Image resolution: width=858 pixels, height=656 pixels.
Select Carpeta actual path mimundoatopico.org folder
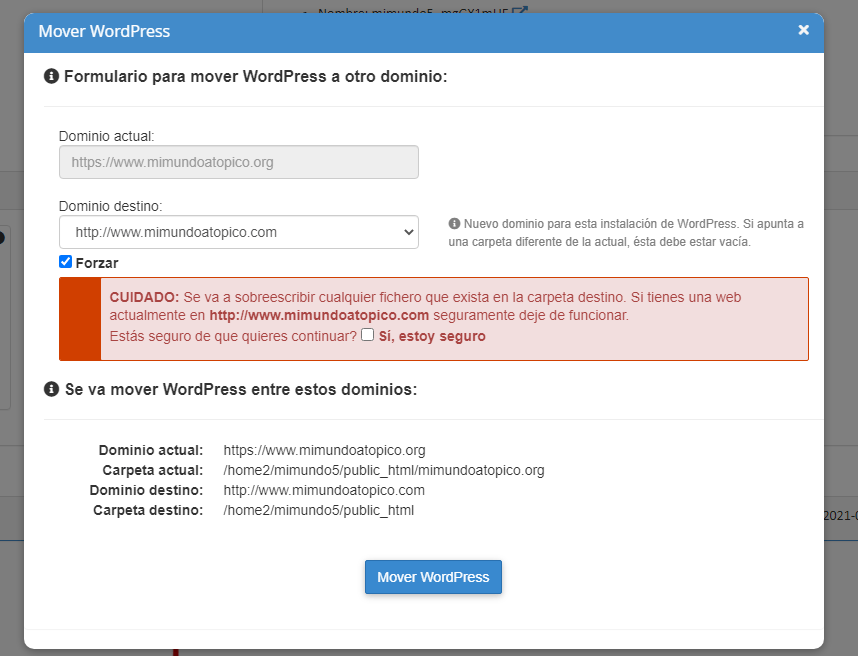[x=384, y=471]
